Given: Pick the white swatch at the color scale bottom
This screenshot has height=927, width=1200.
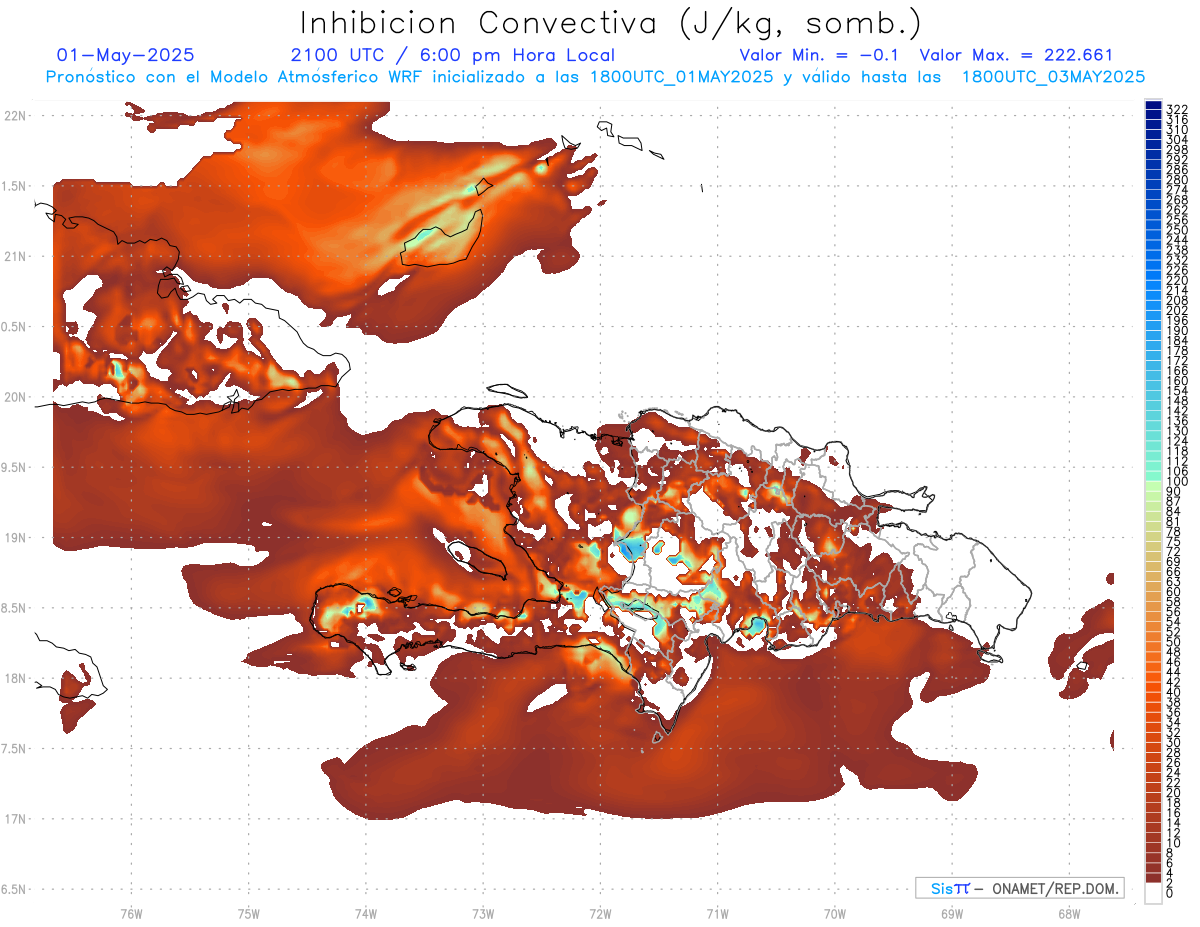Looking at the screenshot, I should coord(1153,893).
